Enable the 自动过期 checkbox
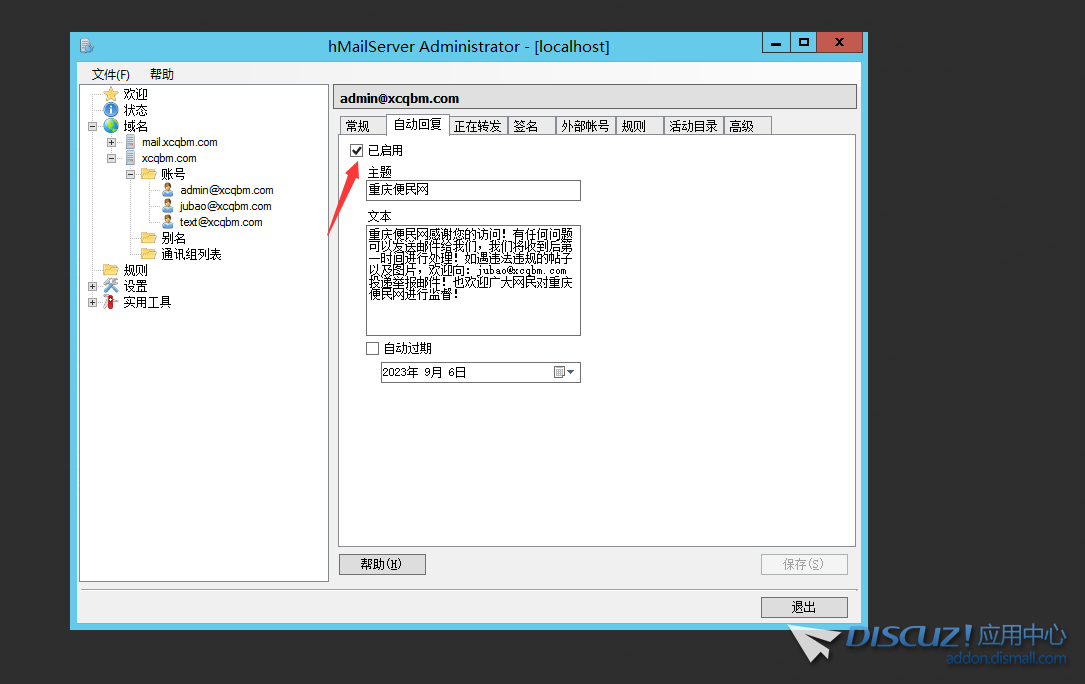 pyautogui.click(x=373, y=349)
